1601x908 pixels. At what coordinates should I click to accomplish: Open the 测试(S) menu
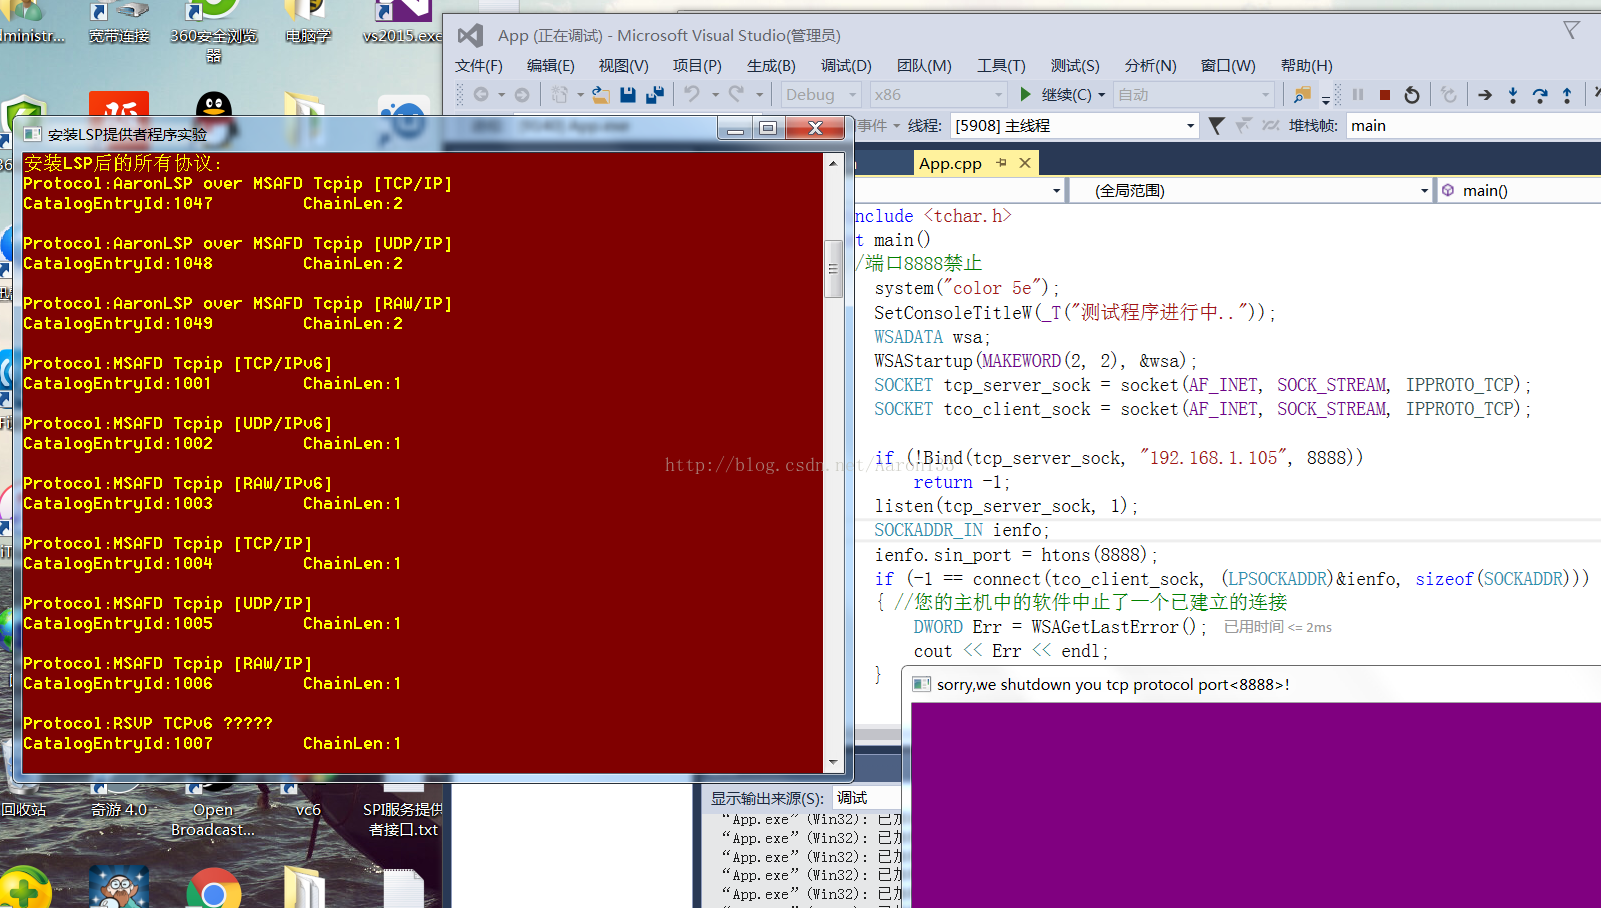[1075, 65]
